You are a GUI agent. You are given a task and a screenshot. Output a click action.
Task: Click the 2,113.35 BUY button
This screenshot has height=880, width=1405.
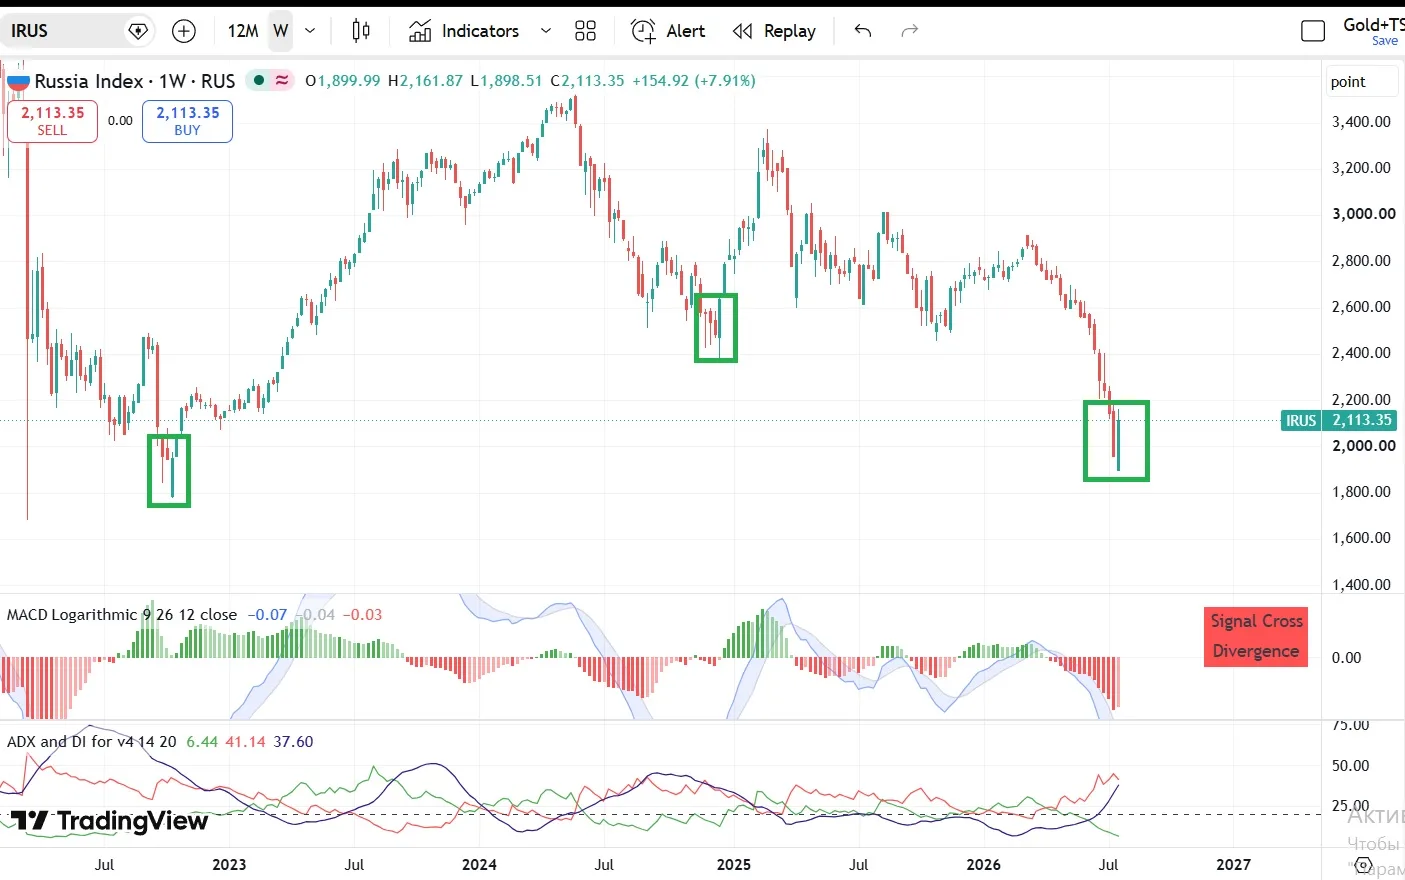point(187,121)
